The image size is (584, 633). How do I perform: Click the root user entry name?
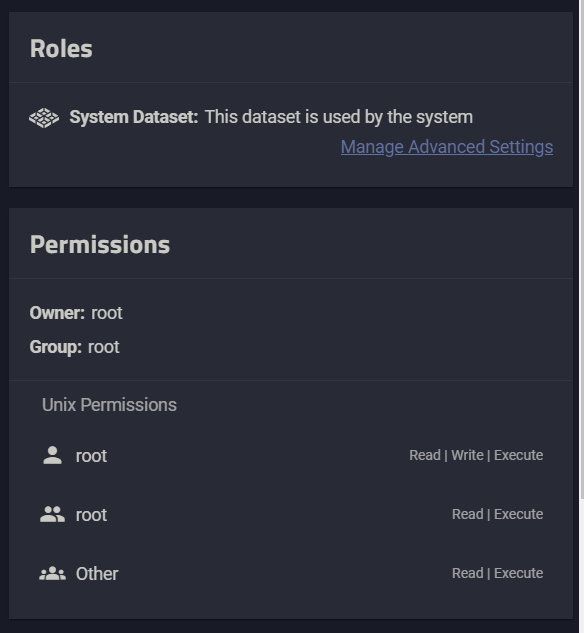point(91,456)
